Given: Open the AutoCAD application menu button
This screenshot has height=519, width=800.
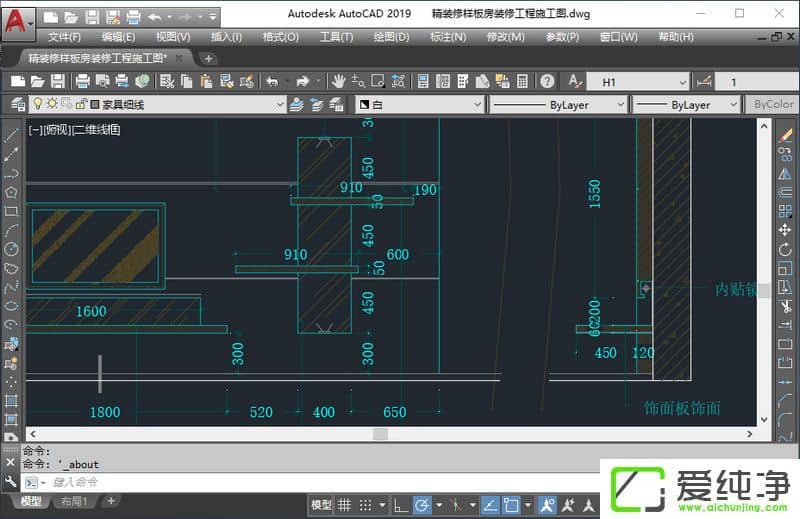Looking at the screenshot, I should (x=18, y=22).
